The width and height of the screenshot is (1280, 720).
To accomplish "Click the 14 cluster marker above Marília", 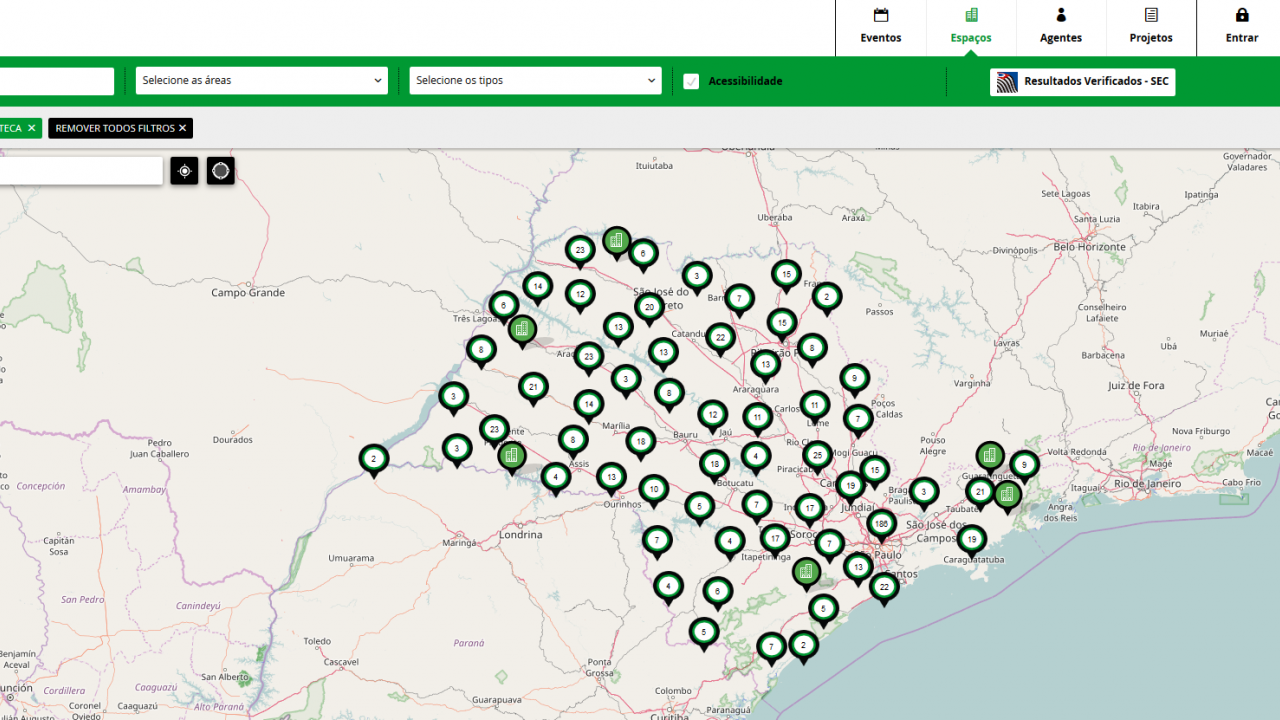I will 589,407.
